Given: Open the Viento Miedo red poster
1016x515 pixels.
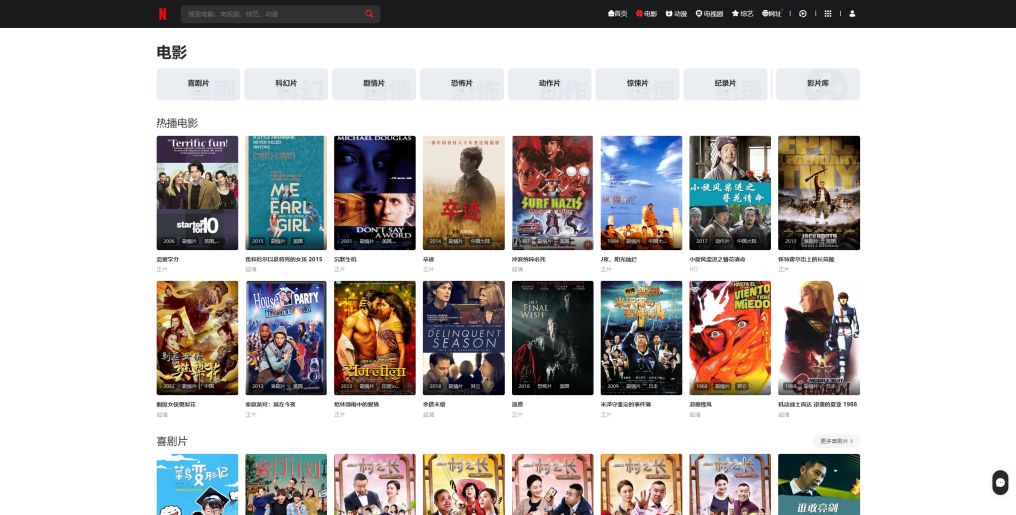Looking at the screenshot, I should pos(730,338).
